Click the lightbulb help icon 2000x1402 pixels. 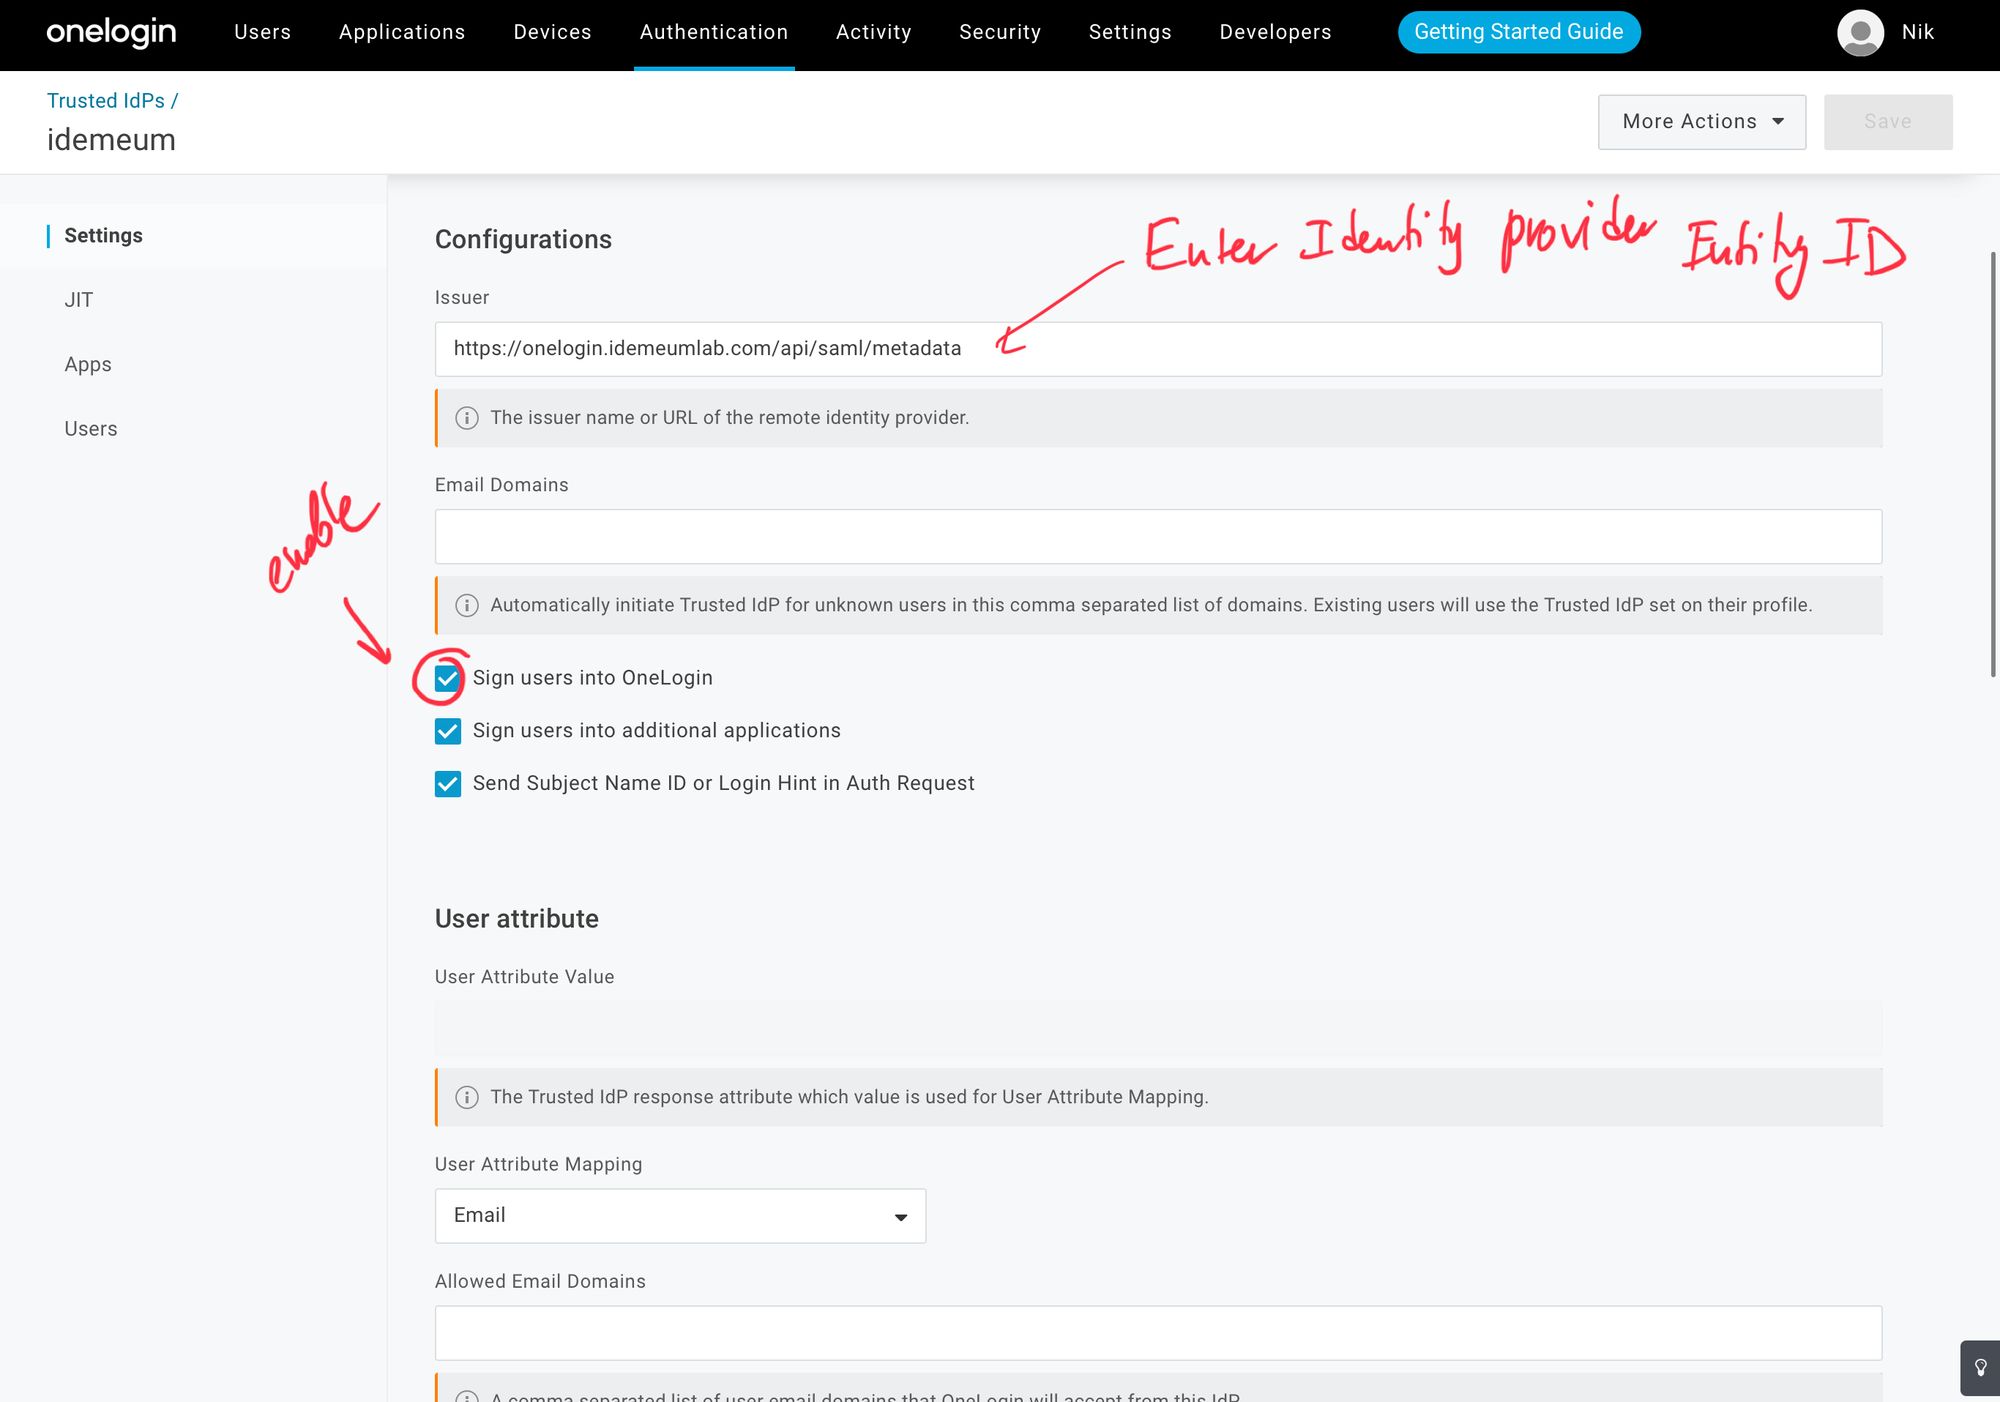coord(1980,1368)
